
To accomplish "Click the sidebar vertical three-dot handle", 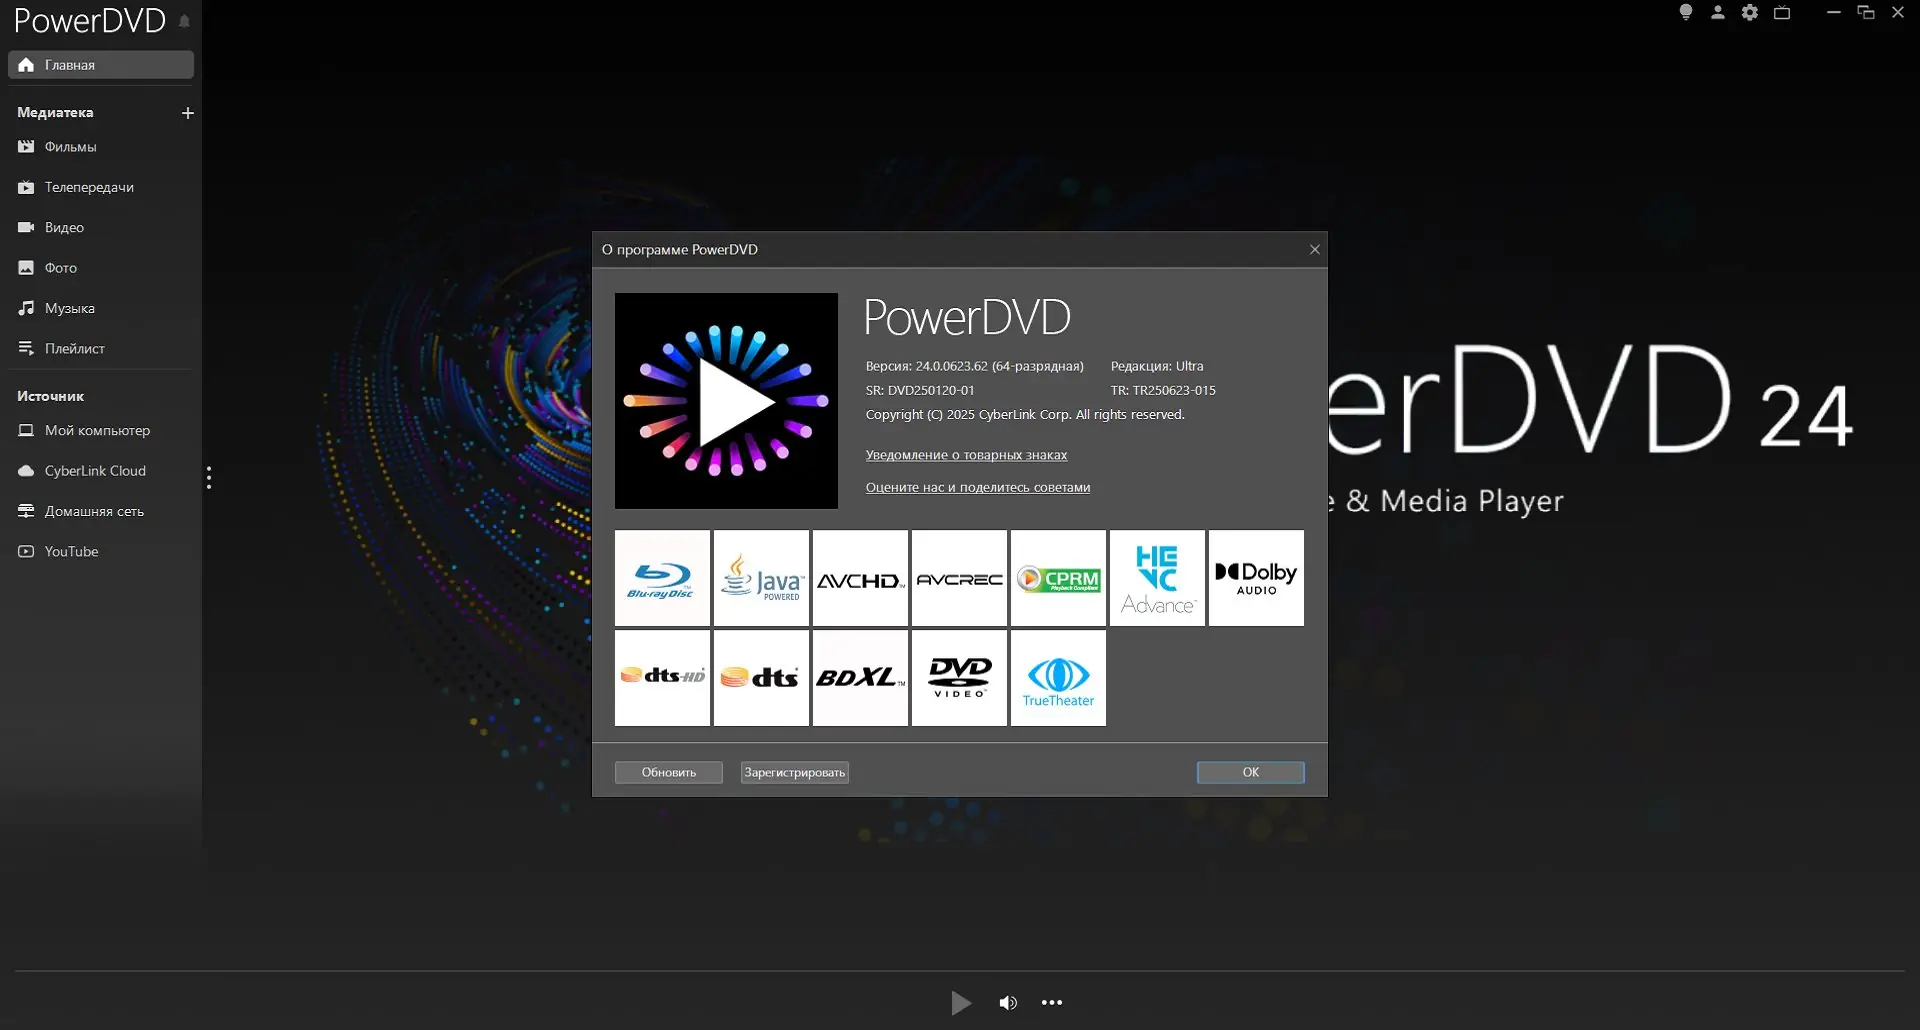I will pyautogui.click(x=209, y=478).
